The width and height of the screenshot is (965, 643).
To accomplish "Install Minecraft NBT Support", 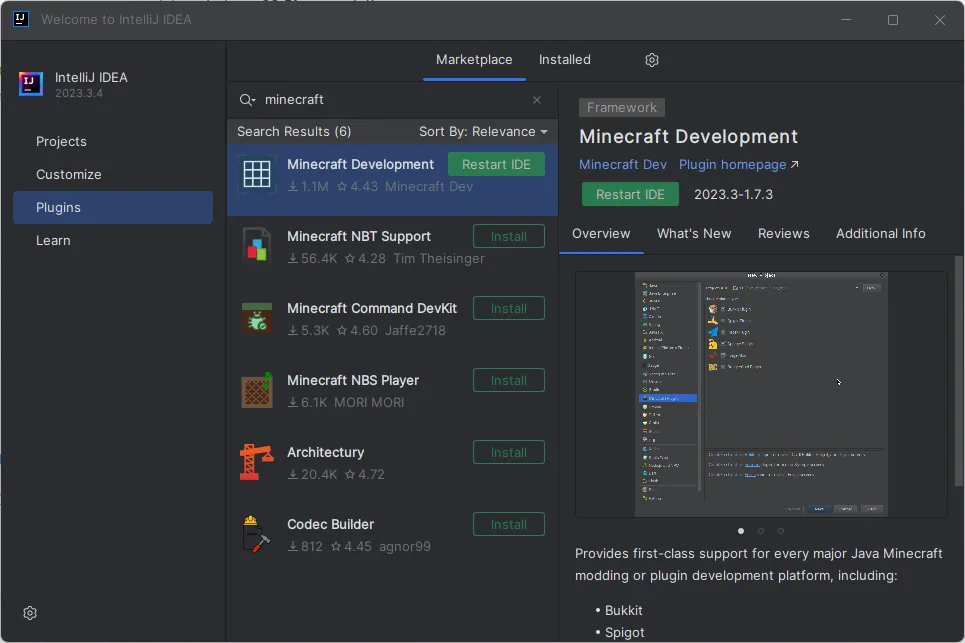I will click(508, 236).
